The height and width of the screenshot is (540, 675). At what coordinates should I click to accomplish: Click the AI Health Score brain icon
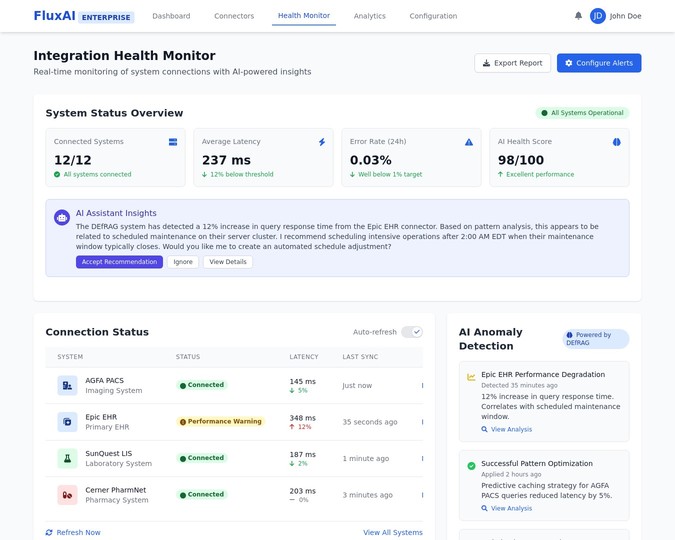616,142
